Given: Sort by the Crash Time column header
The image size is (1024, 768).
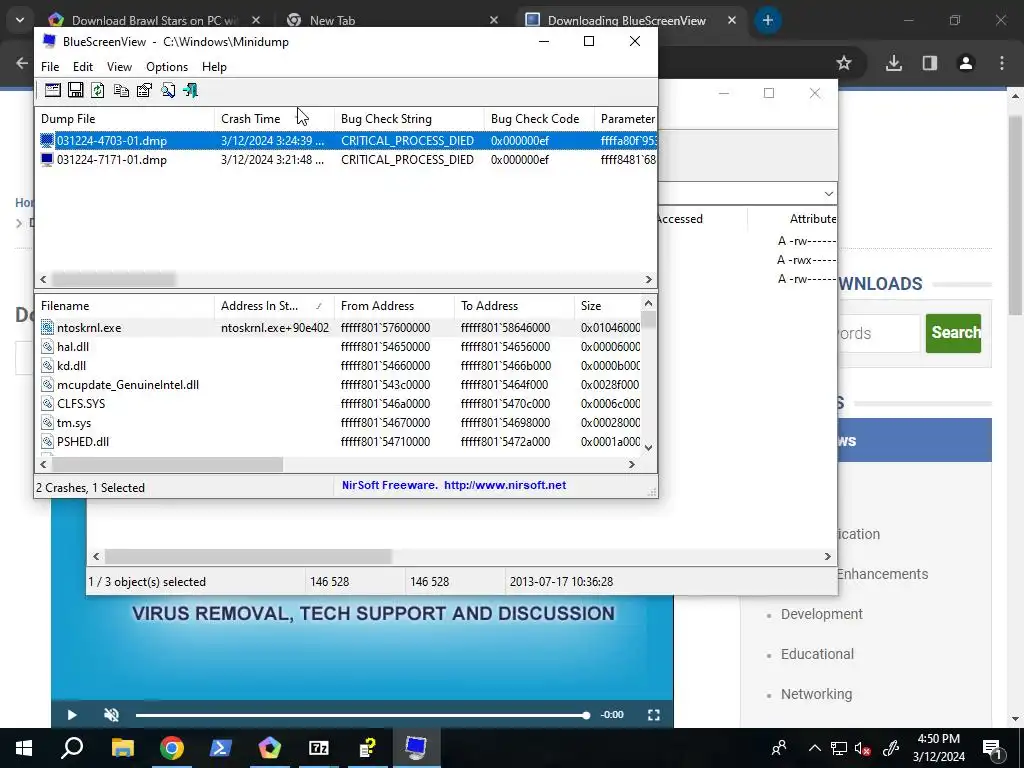Looking at the screenshot, I should [274, 119].
